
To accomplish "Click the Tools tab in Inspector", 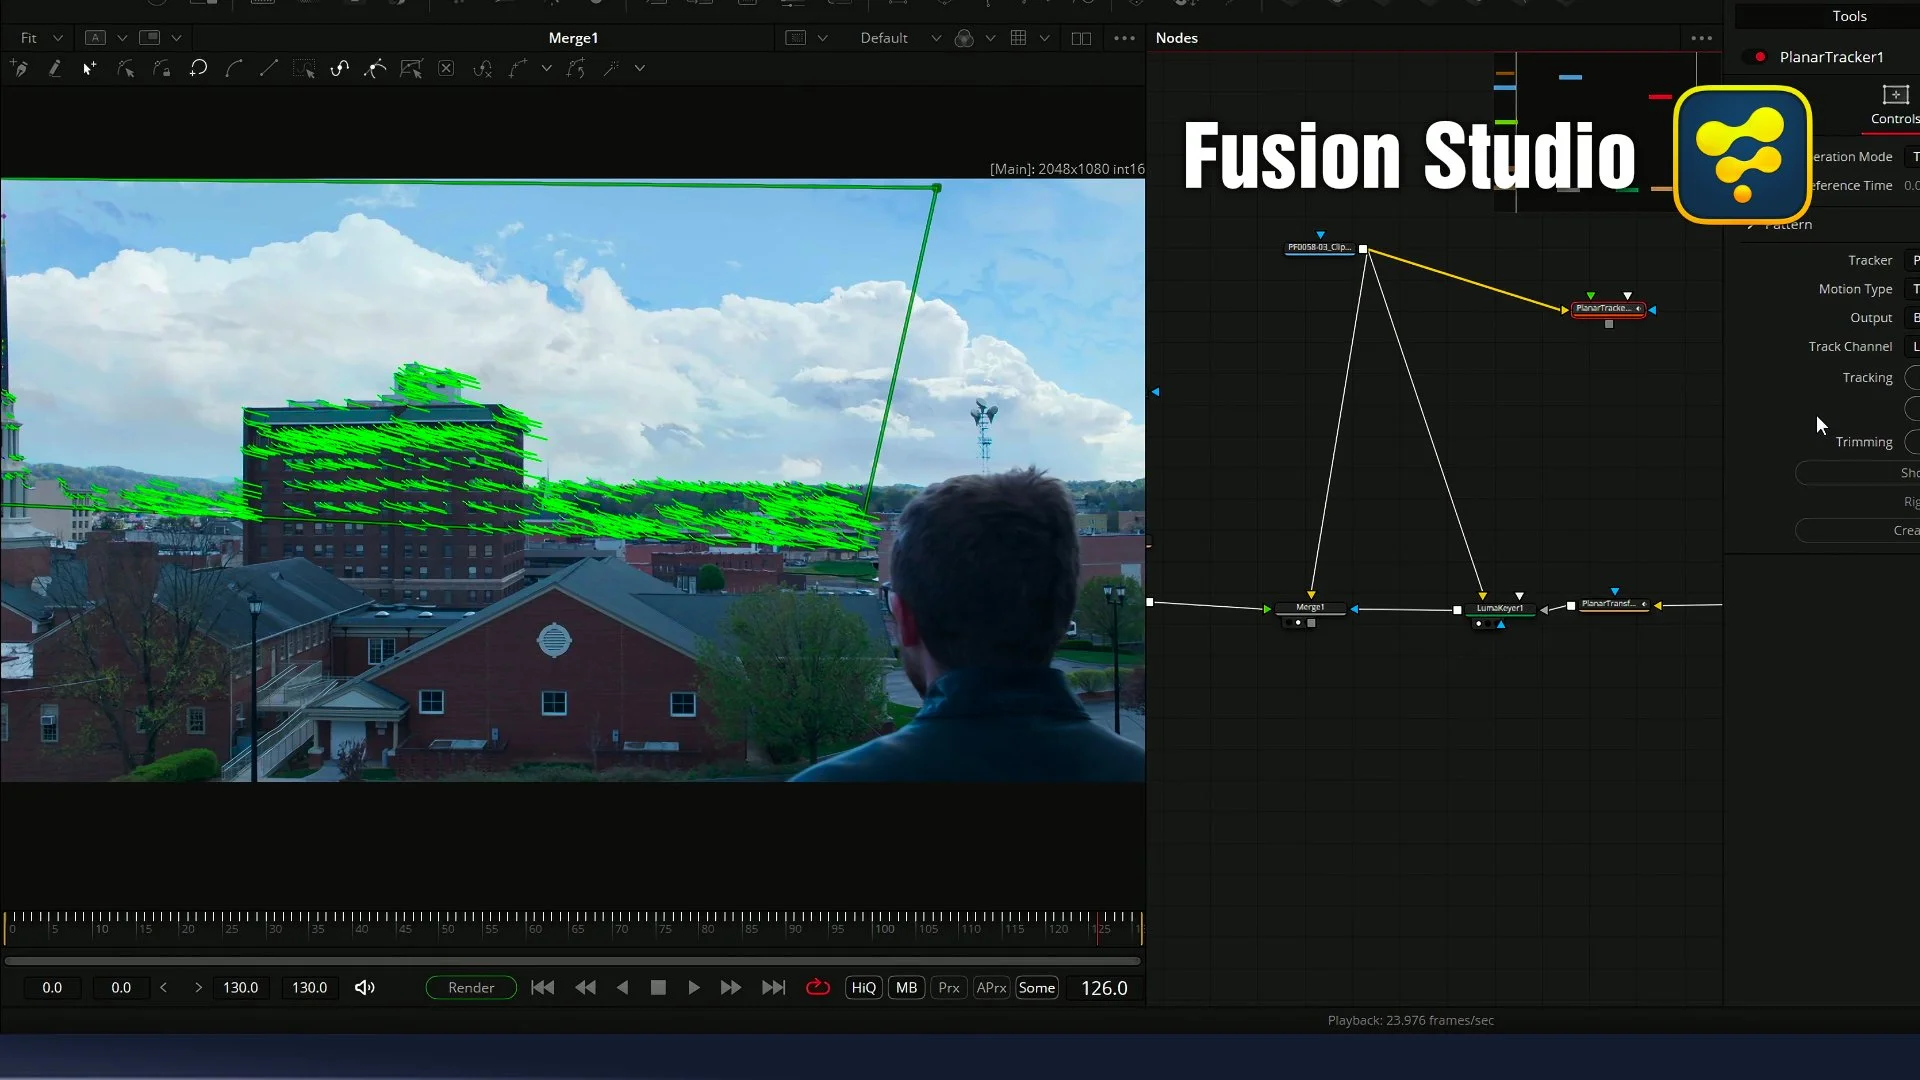I will point(1849,16).
